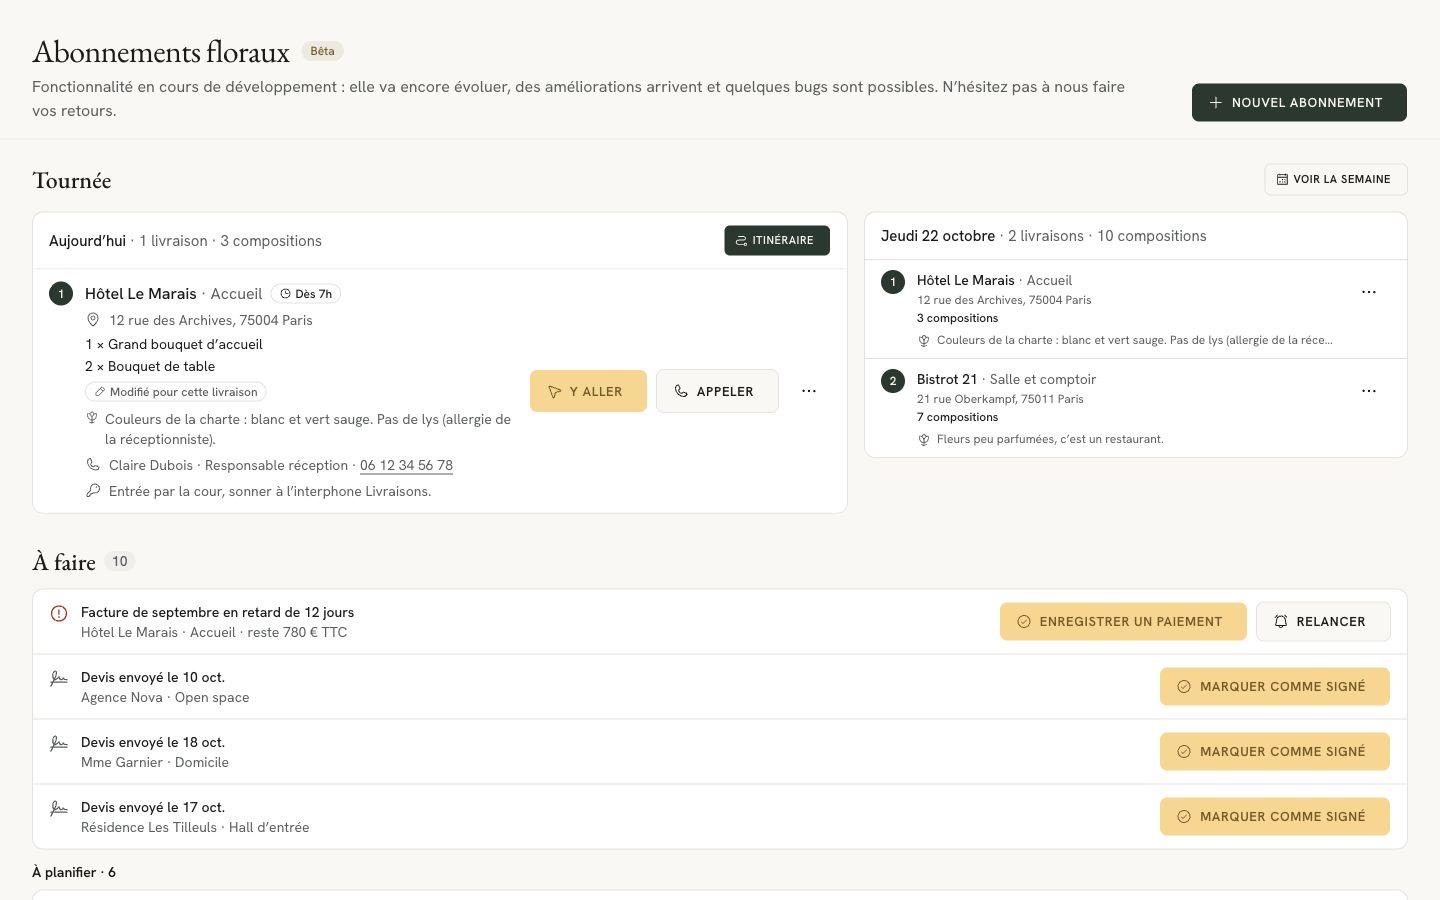Click the overdue invoice alert icon
The image size is (1440, 900).
[59, 613]
